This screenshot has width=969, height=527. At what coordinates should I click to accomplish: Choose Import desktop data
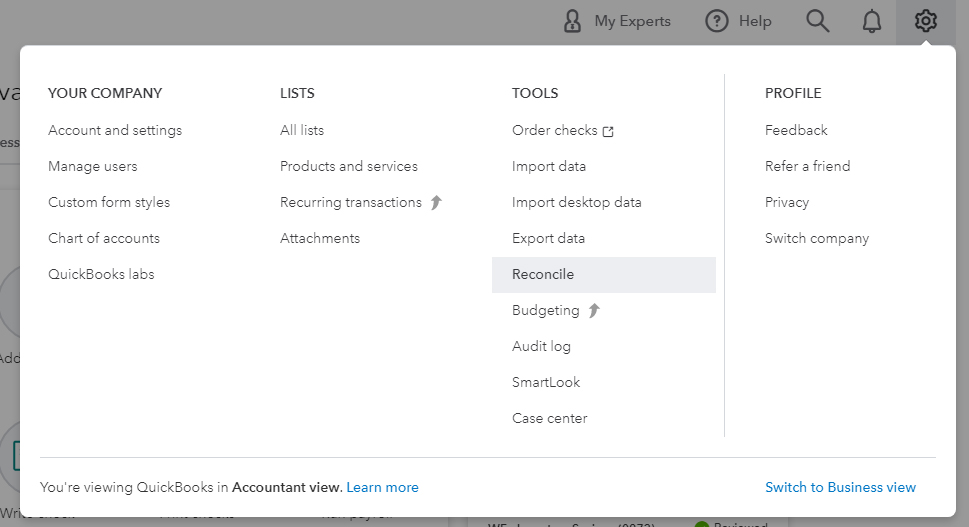point(577,202)
